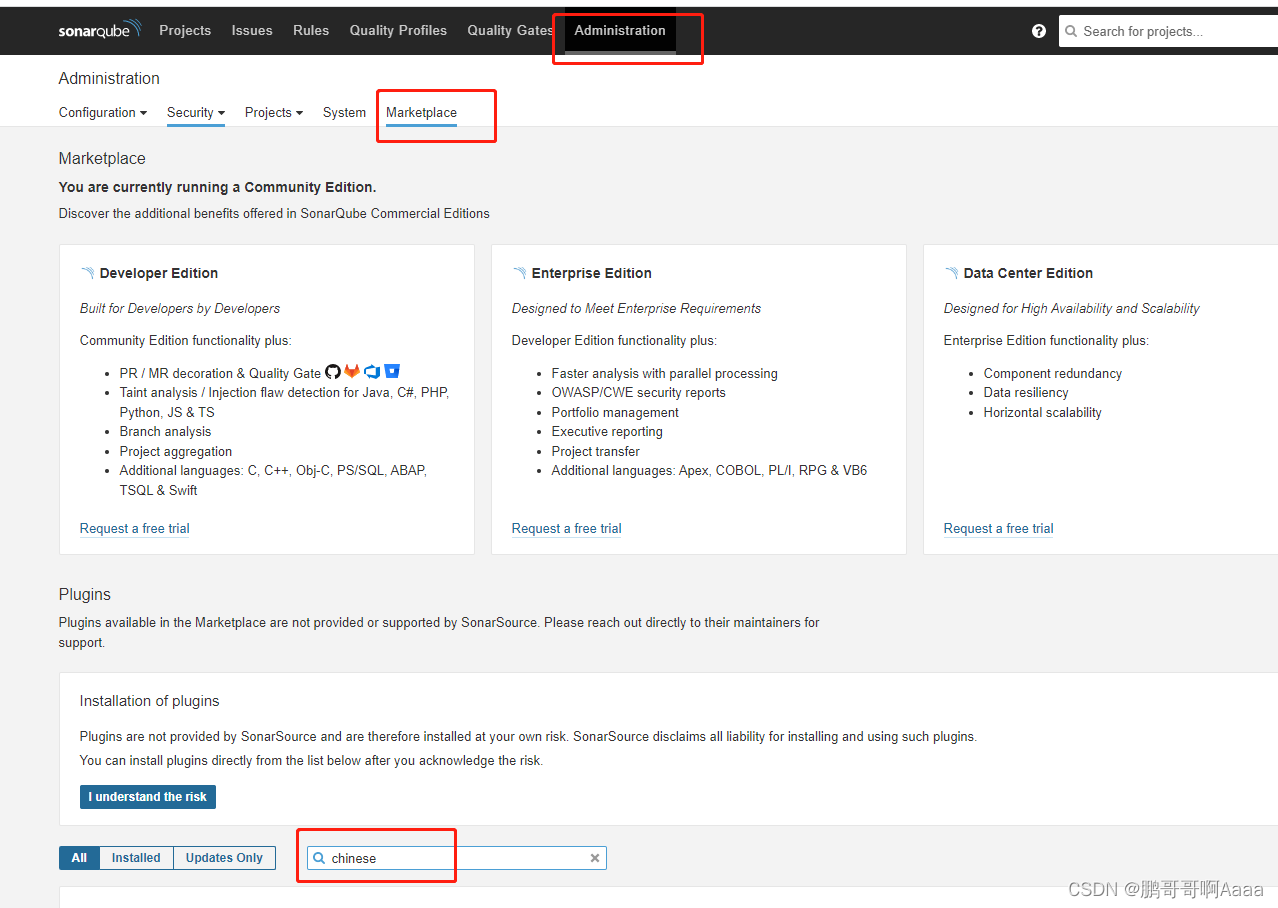This screenshot has height=908, width=1278.
Task: Request a free trial for Developer Edition
Action: point(135,528)
